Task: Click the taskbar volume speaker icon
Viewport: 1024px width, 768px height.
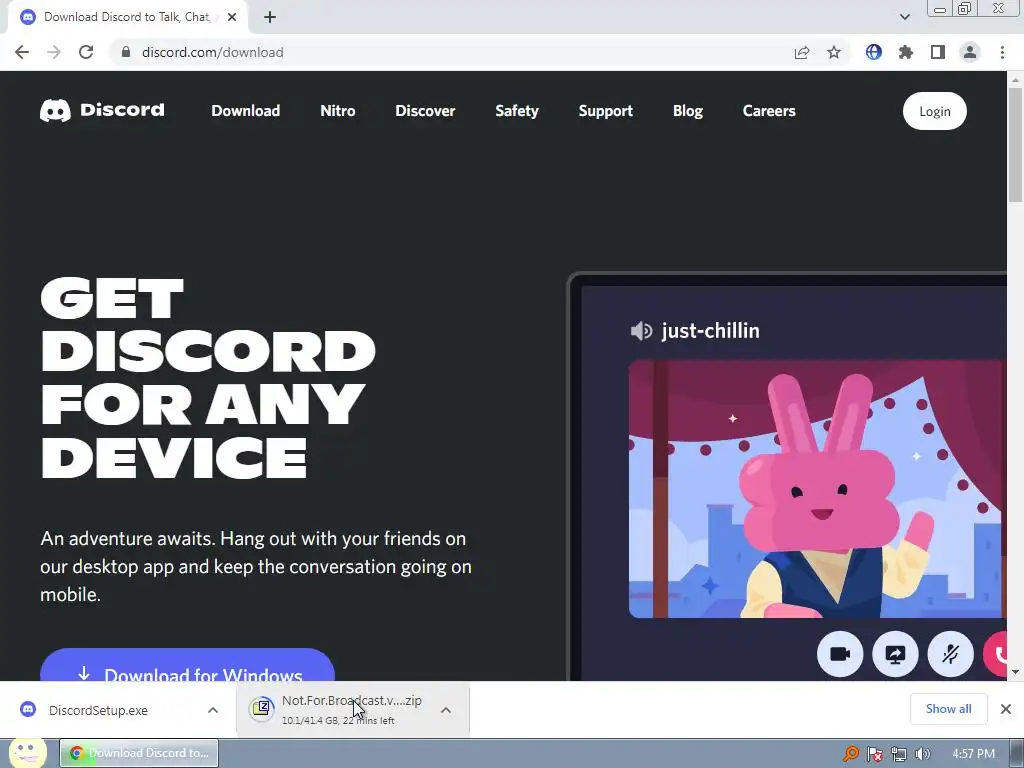Action: pos(922,754)
